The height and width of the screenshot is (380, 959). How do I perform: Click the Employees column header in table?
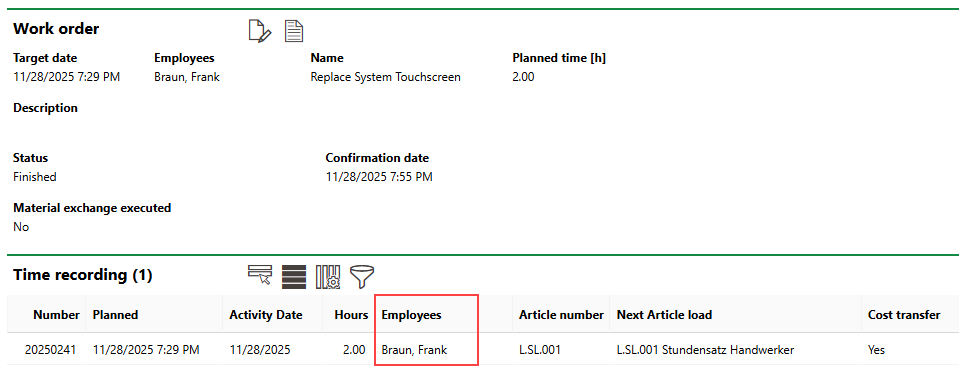pos(411,315)
